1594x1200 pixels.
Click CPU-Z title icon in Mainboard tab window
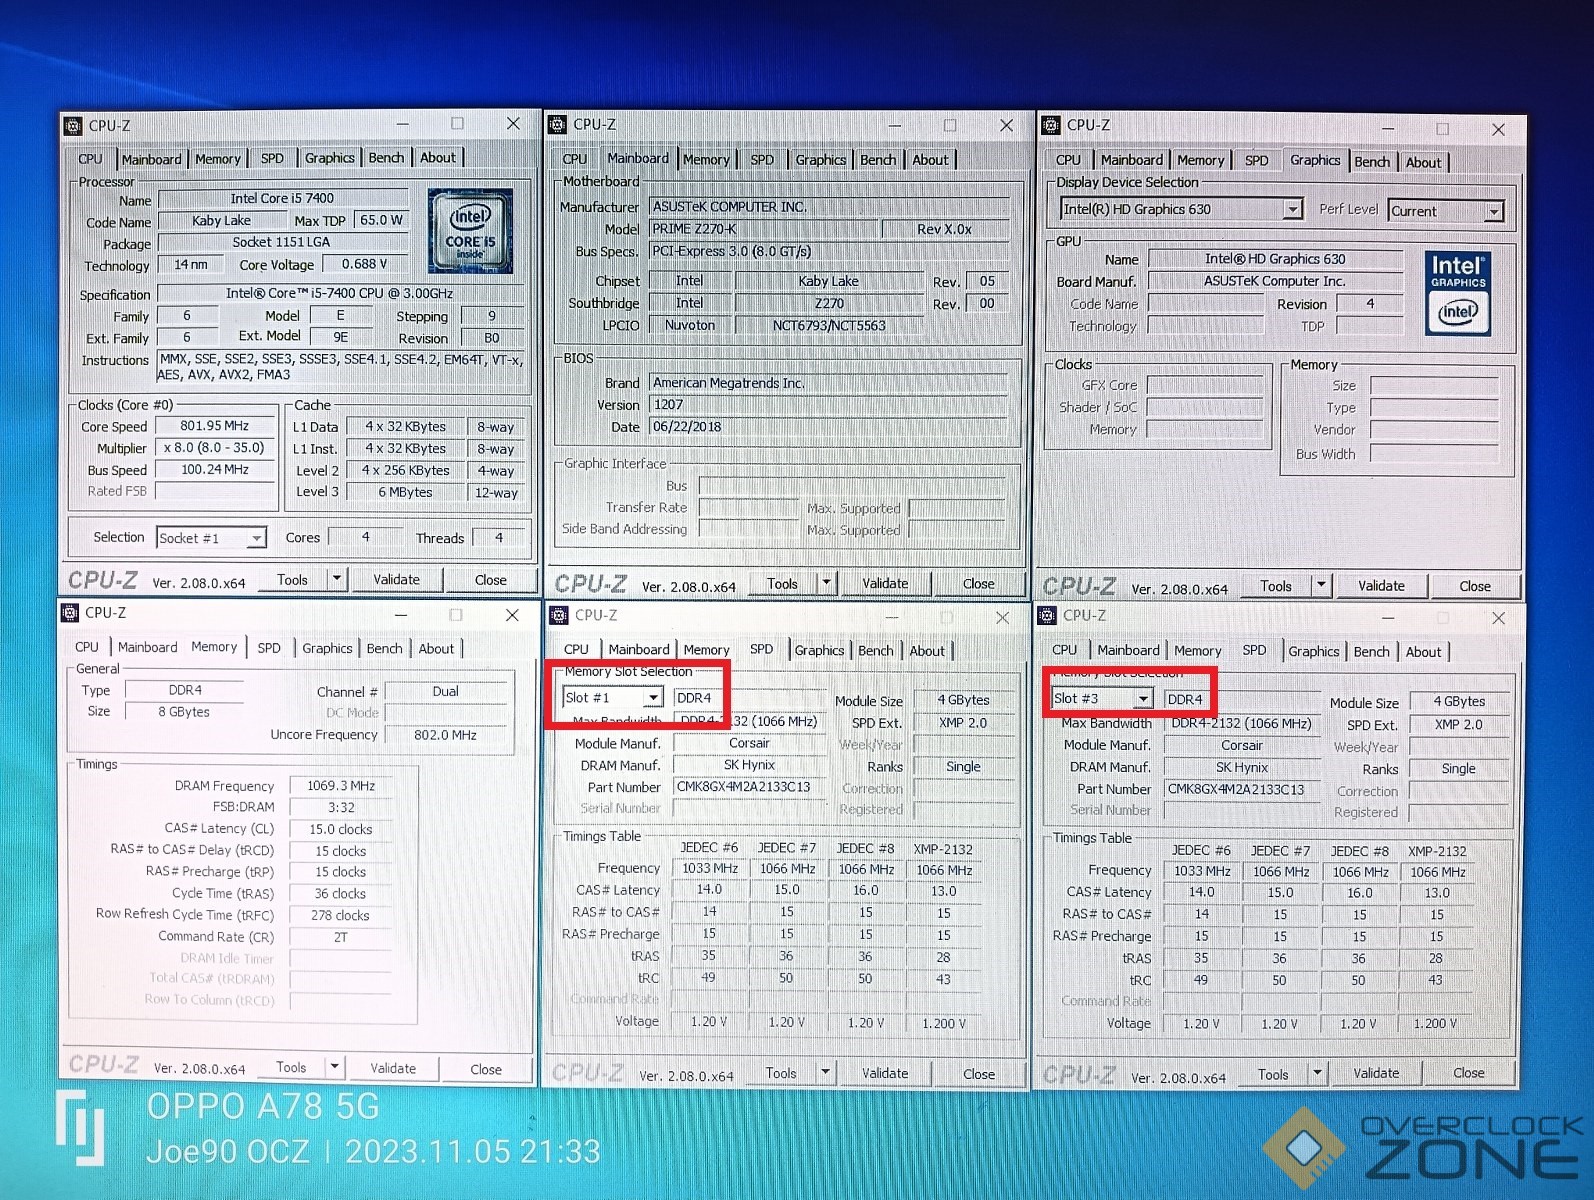click(557, 125)
